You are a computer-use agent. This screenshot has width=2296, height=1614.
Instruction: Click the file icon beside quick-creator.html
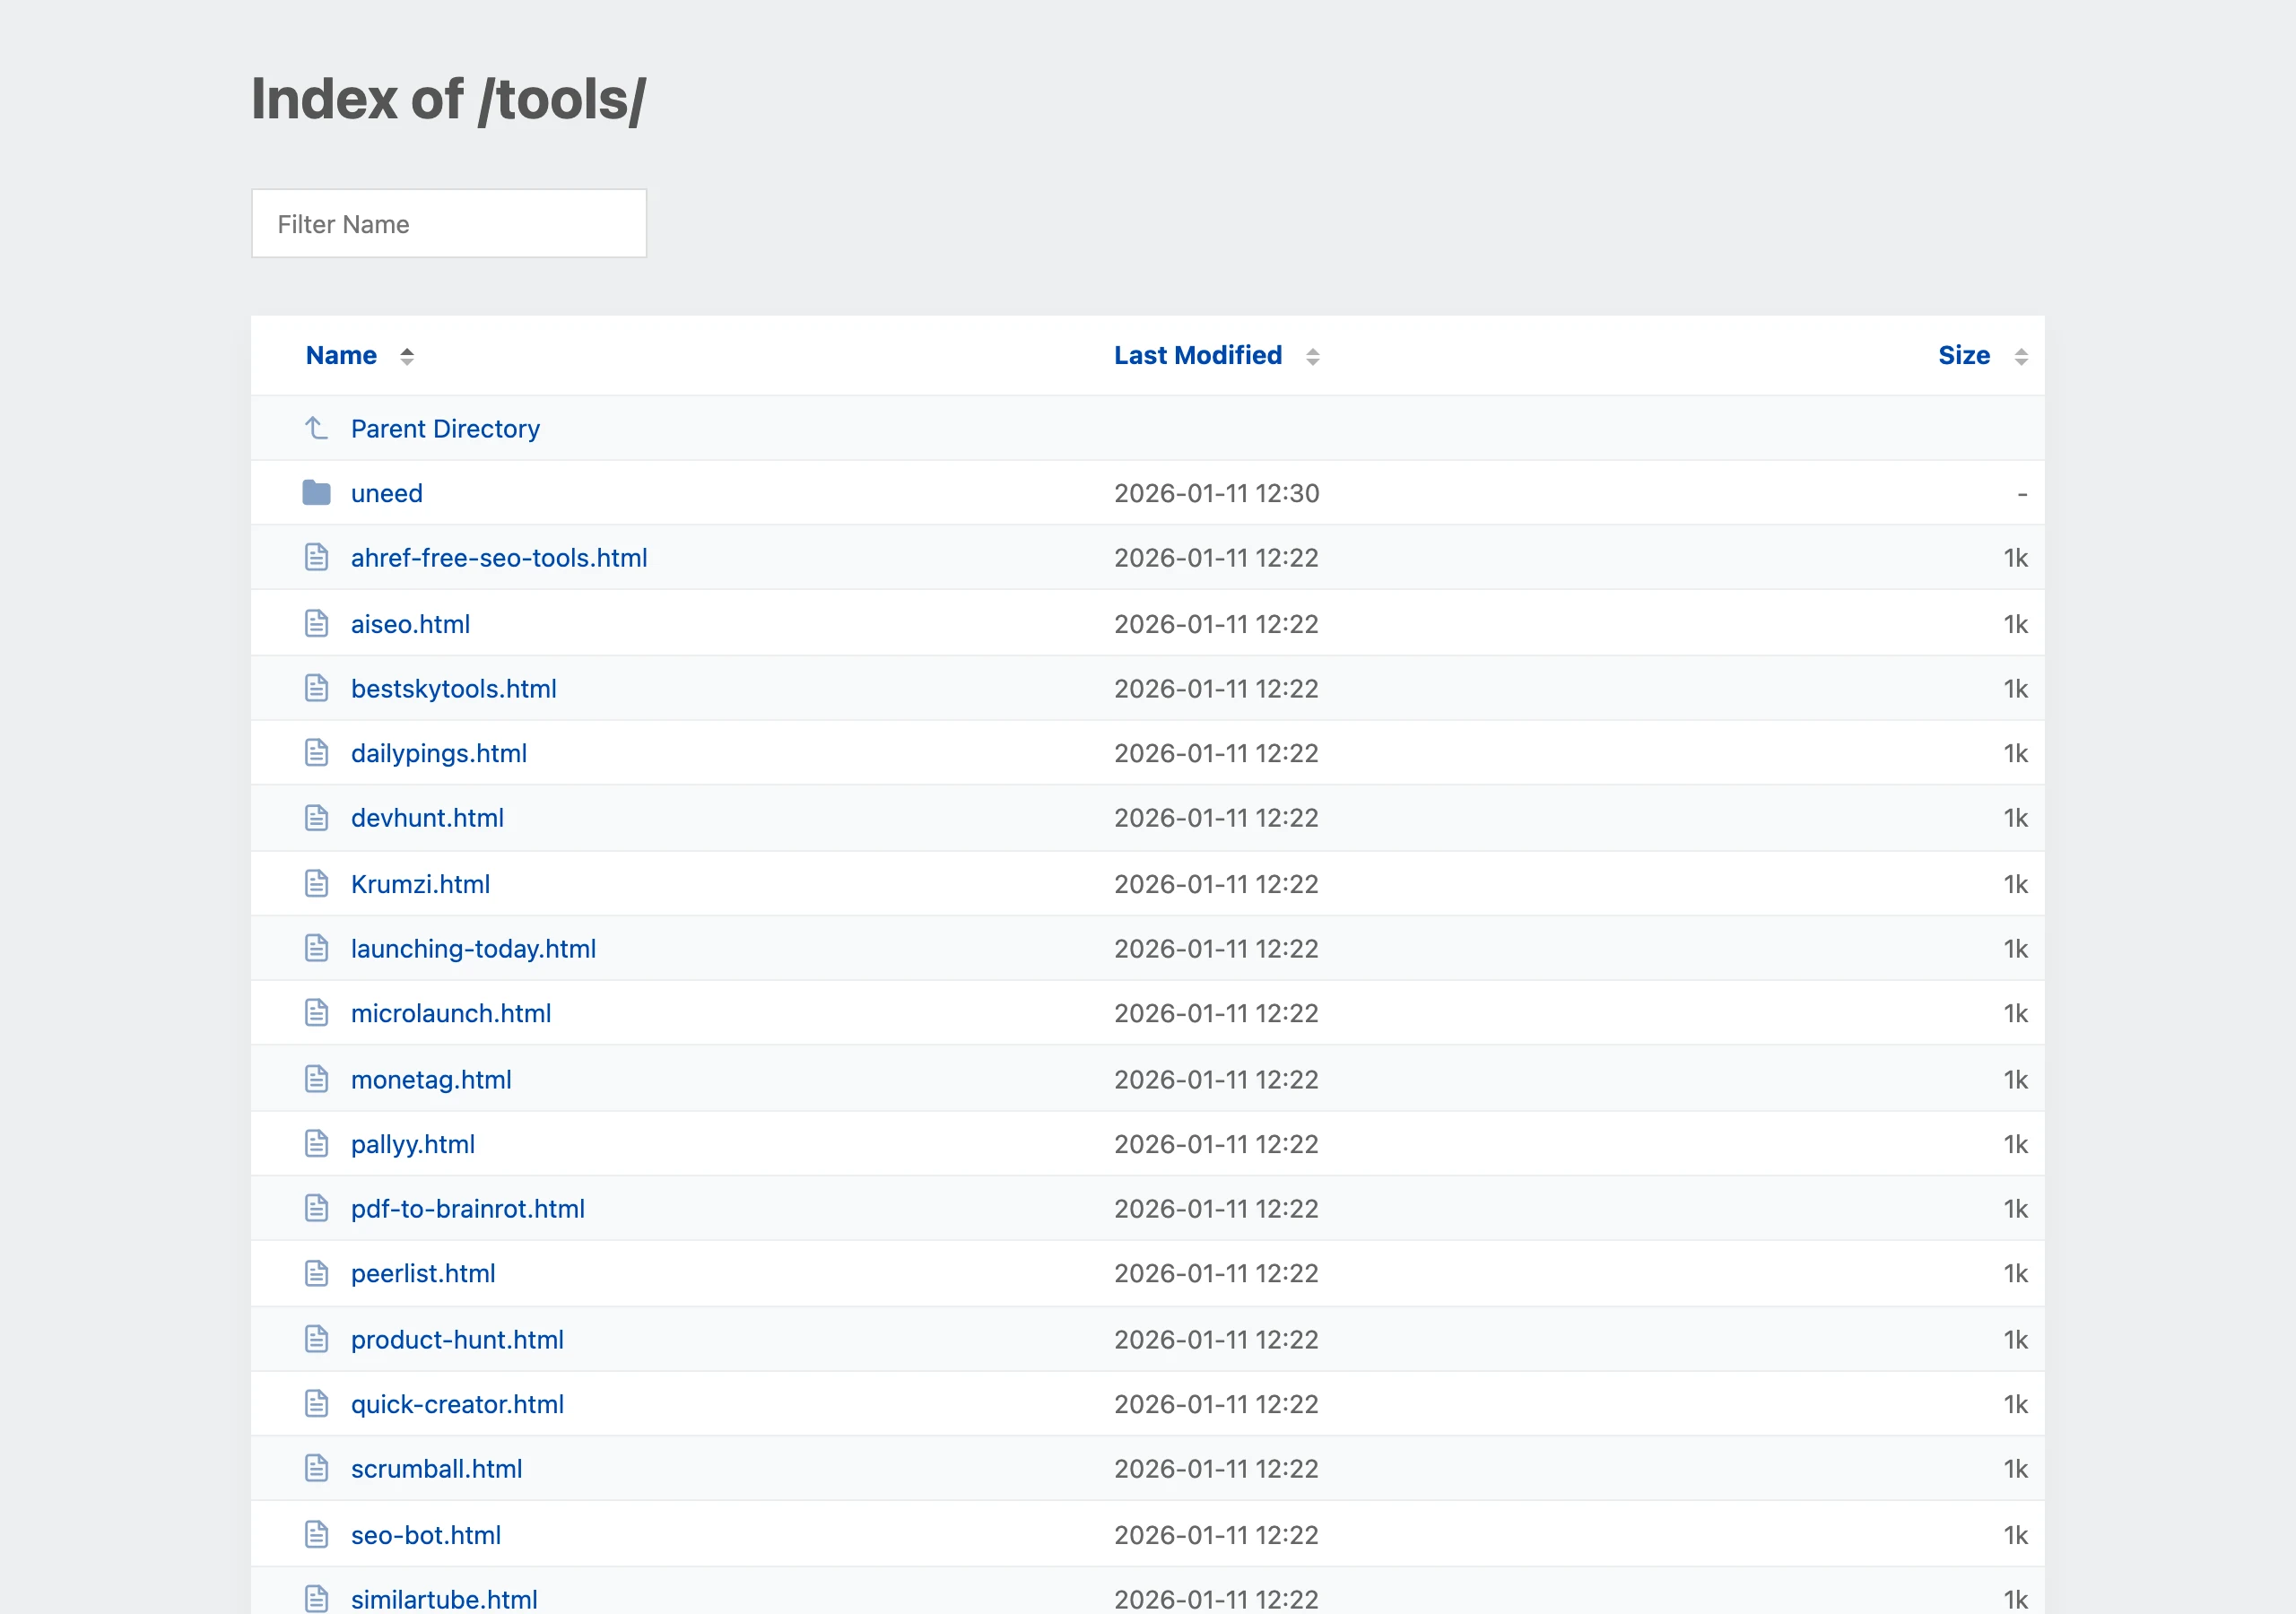(x=316, y=1403)
